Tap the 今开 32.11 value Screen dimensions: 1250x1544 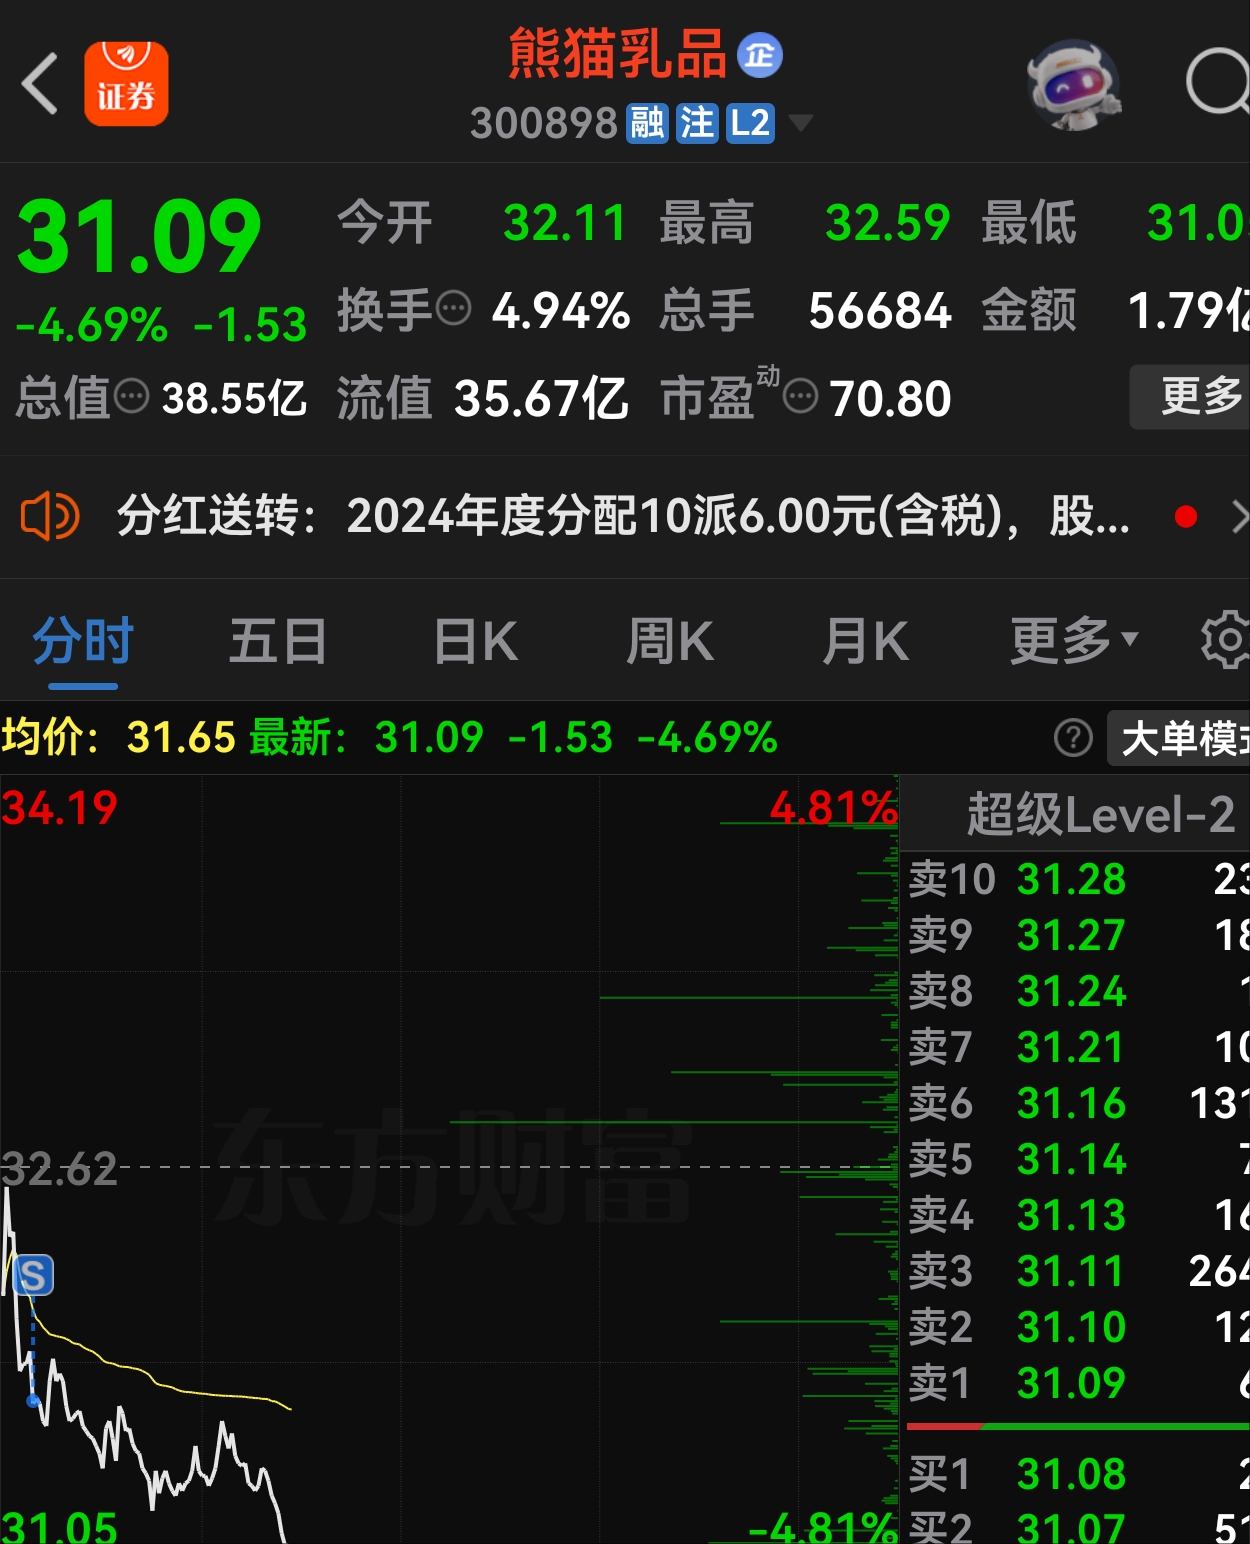(x=565, y=223)
